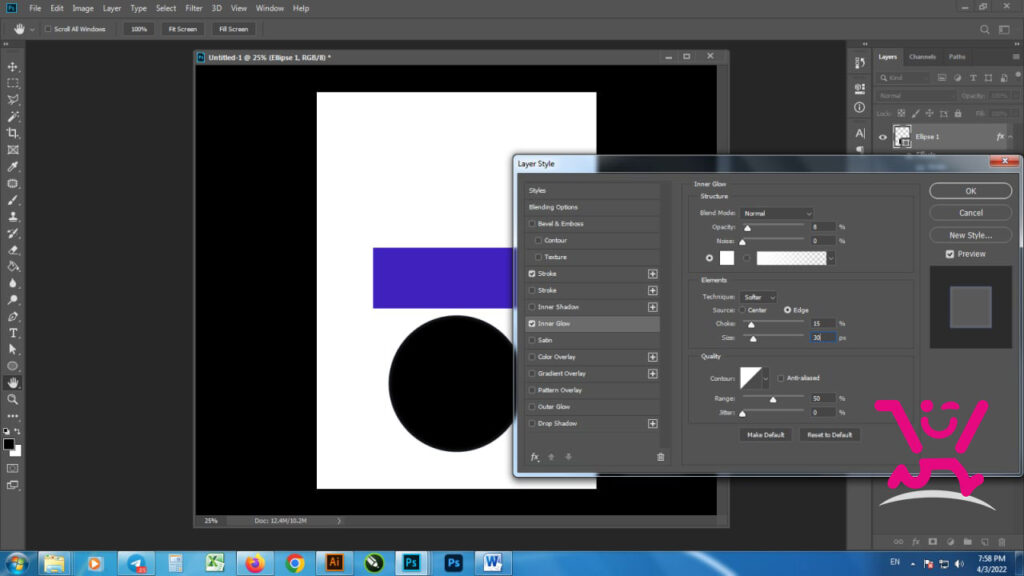Open Illustrator from the taskbar

pos(334,562)
